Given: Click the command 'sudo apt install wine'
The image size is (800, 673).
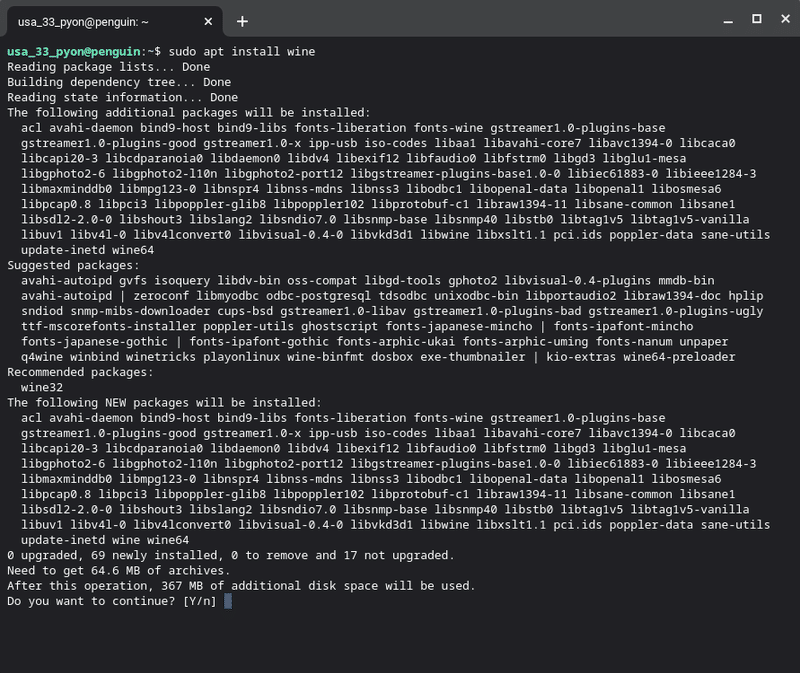Looking at the screenshot, I should (242, 52).
